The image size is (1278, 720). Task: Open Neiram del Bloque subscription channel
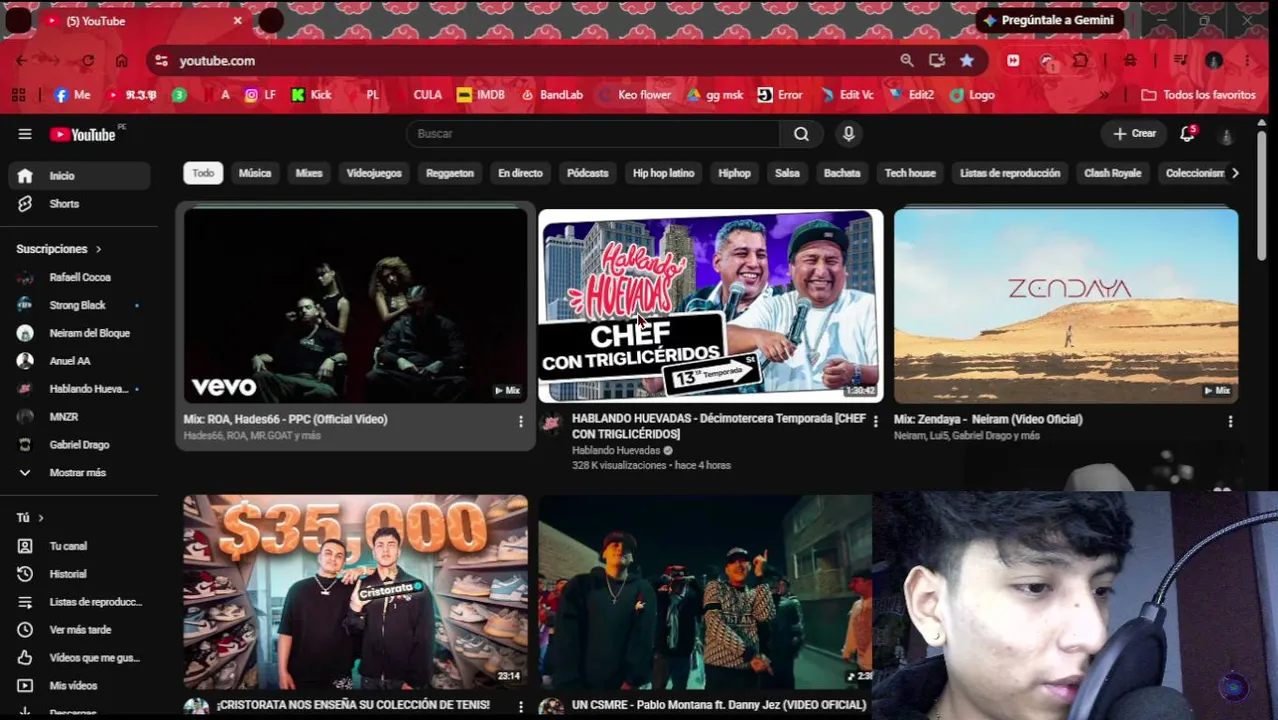[80, 333]
